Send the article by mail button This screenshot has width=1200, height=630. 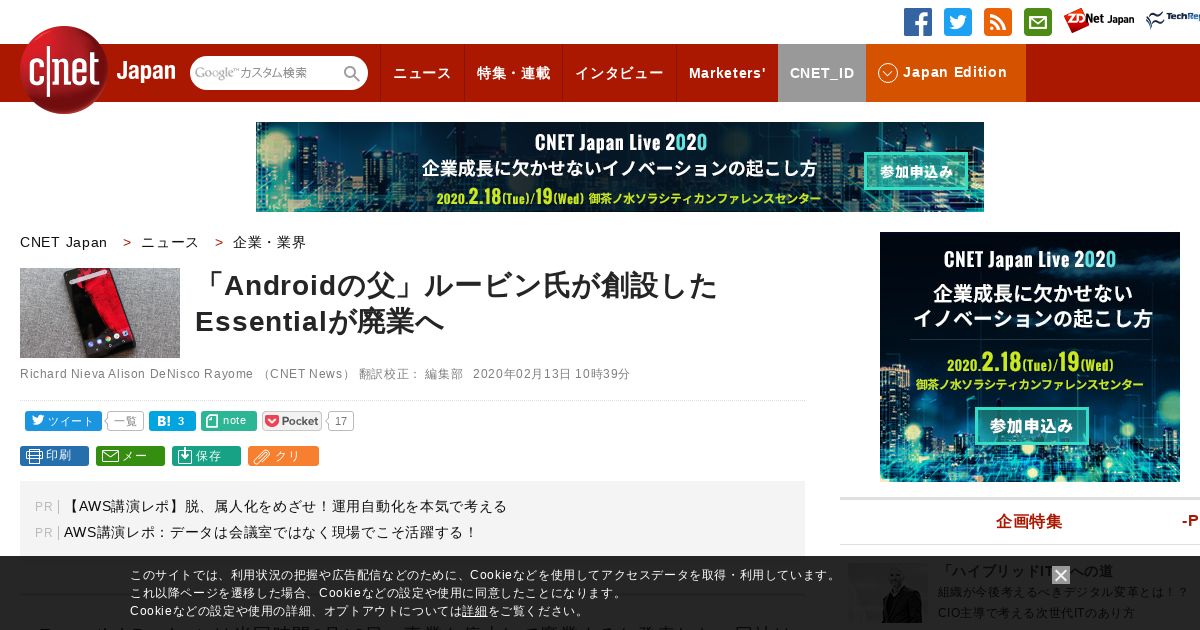coord(130,456)
